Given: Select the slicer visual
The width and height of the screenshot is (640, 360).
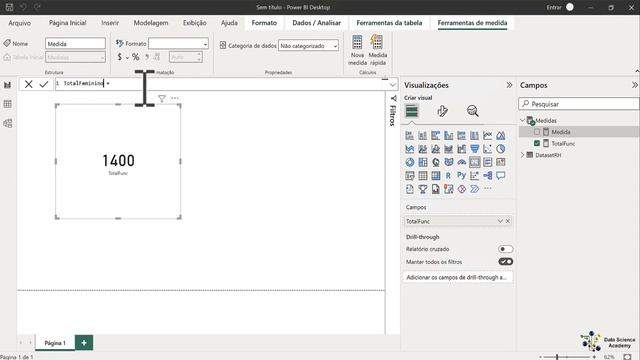Looking at the screenshot, I should [x=409, y=176].
